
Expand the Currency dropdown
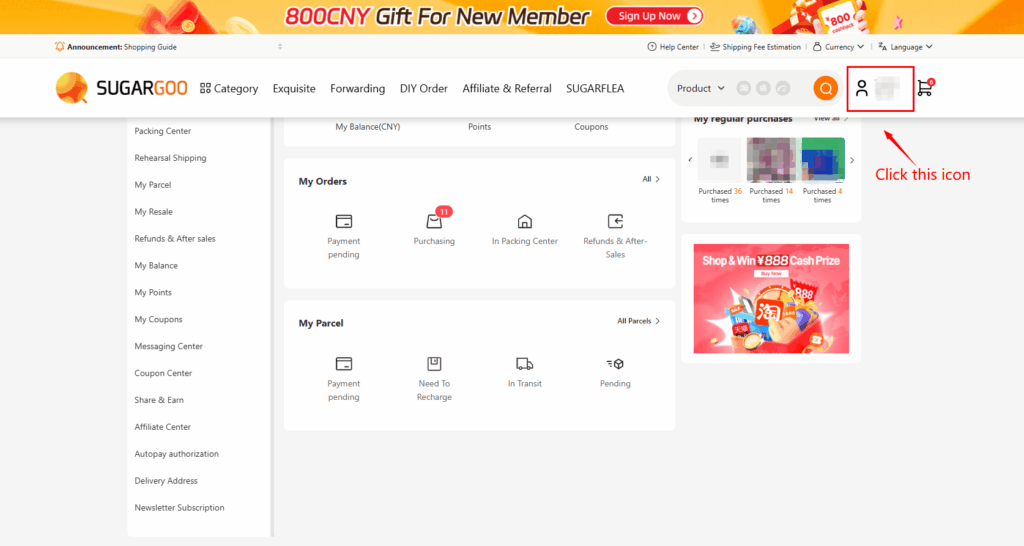tap(839, 47)
